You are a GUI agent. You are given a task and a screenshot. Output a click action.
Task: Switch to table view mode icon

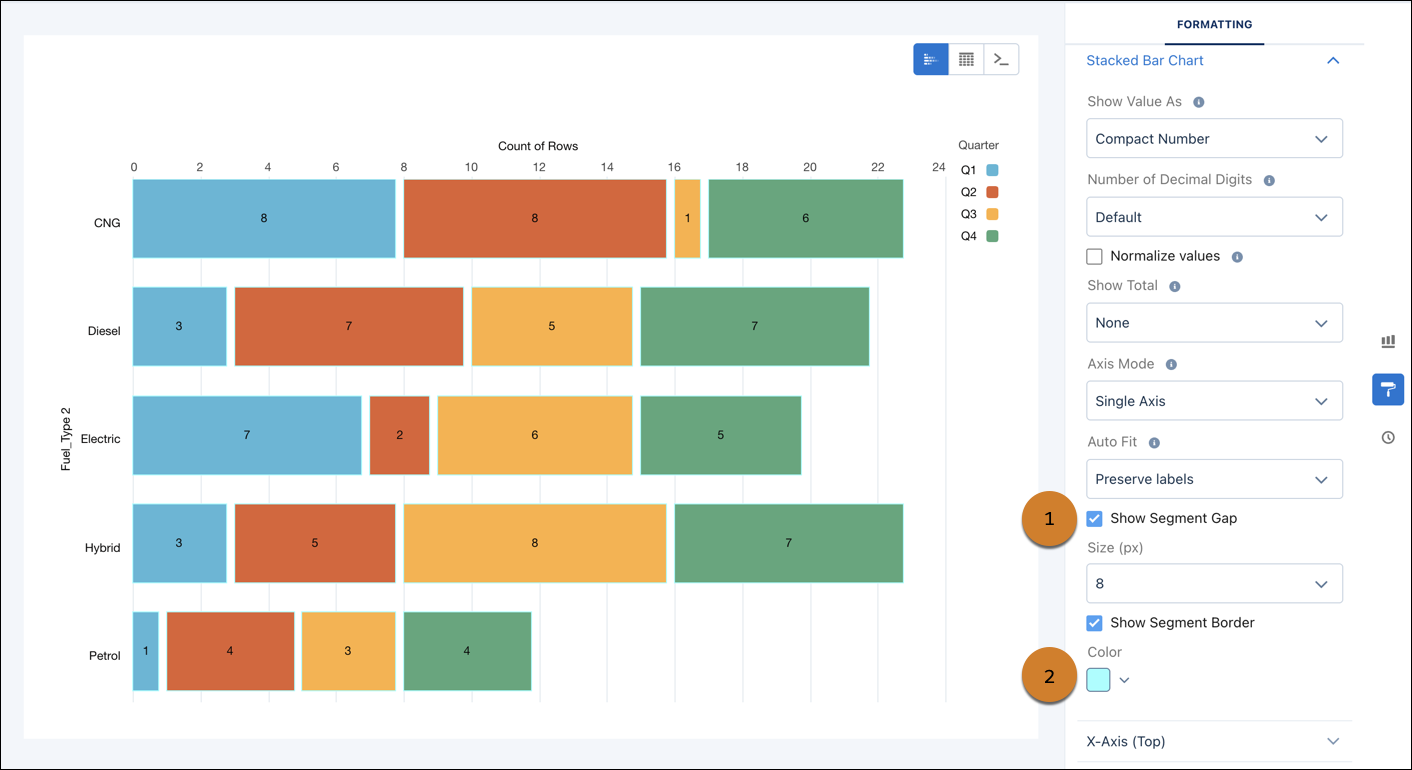(966, 60)
